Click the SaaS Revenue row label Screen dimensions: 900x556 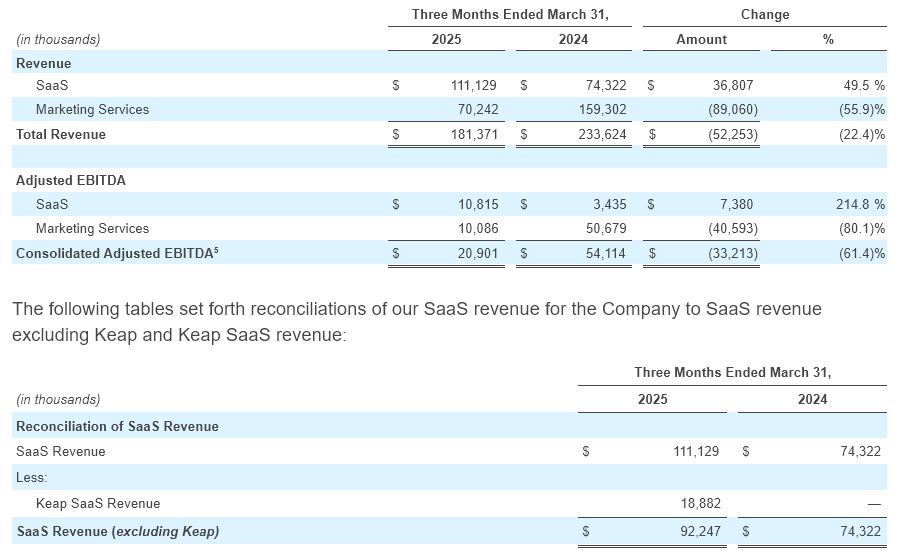[61, 452]
